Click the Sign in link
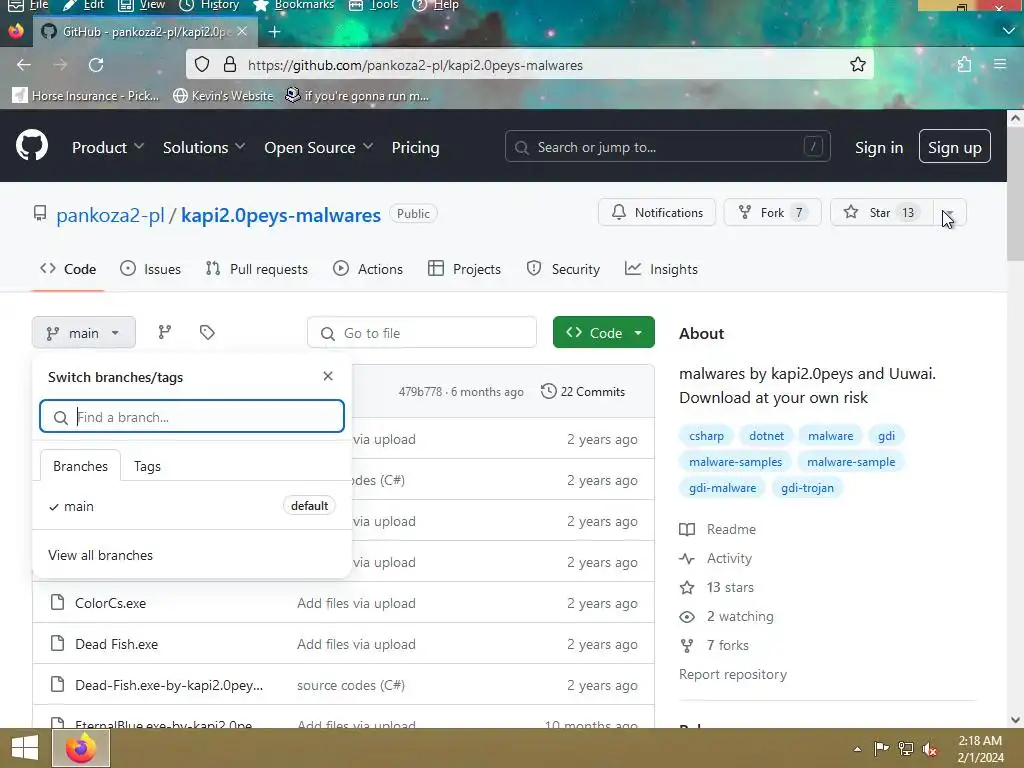 coord(879,148)
